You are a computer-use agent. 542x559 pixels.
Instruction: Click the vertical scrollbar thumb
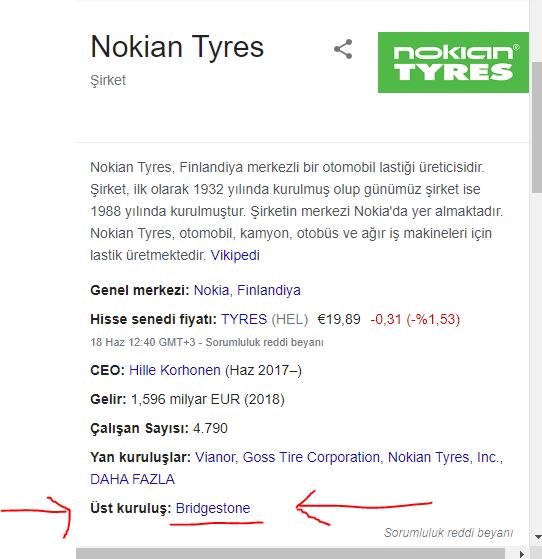(x=537, y=127)
